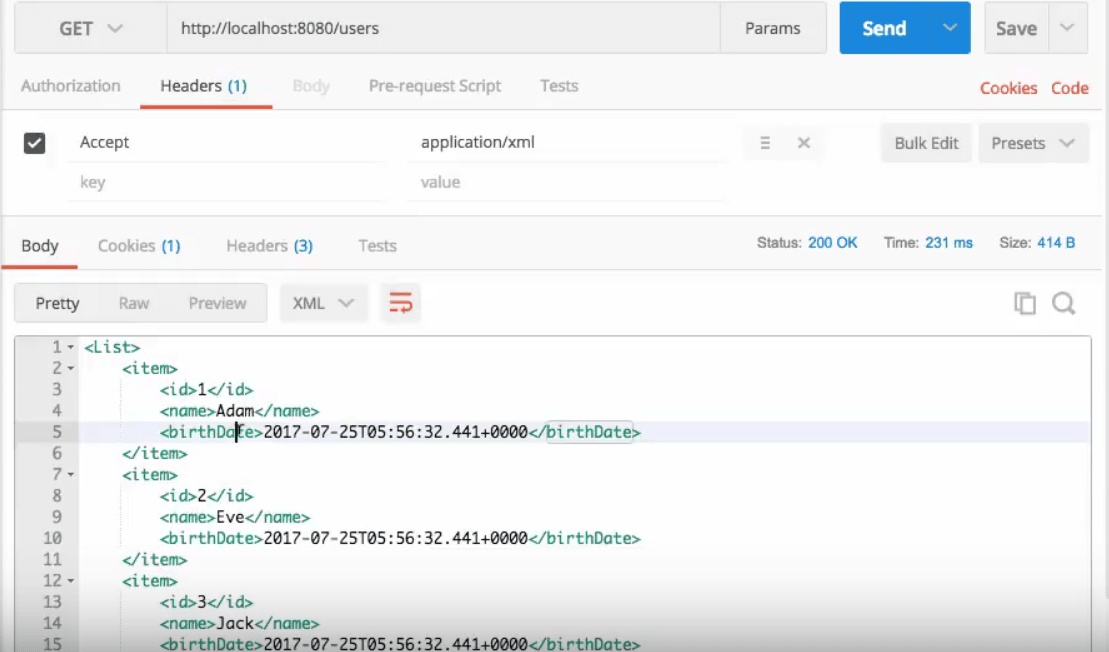Click the Params button
Image resolution: width=1109 pixels, height=652 pixels.
point(773,28)
